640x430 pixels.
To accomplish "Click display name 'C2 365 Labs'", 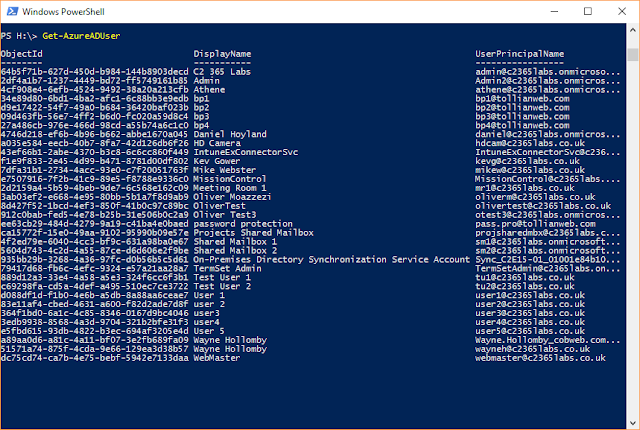I will [x=222, y=72].
